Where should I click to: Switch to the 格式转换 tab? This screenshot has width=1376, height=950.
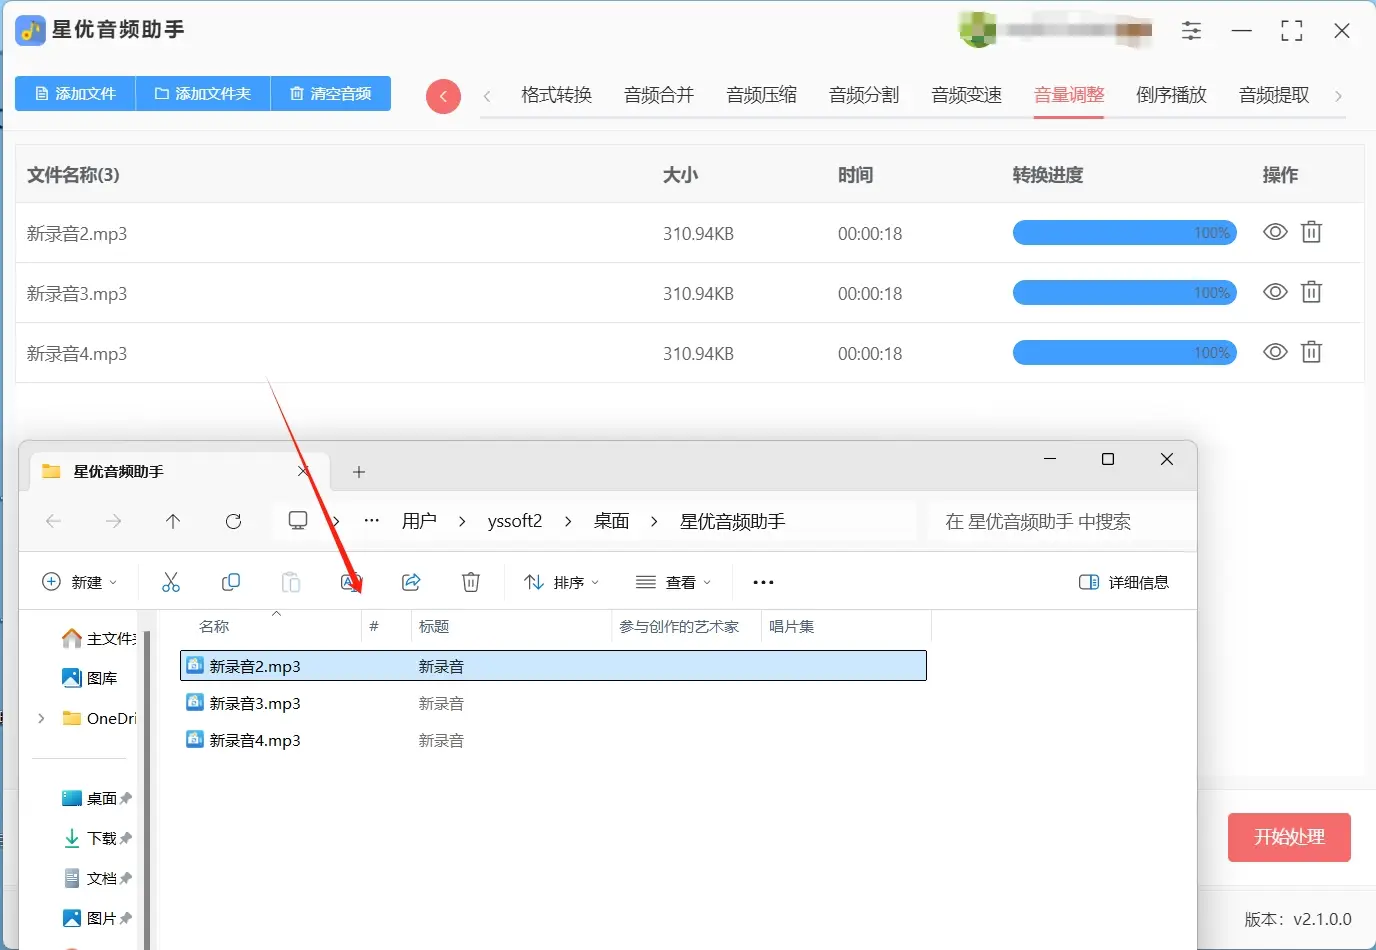pyautogui.click(x=556, y=95)
